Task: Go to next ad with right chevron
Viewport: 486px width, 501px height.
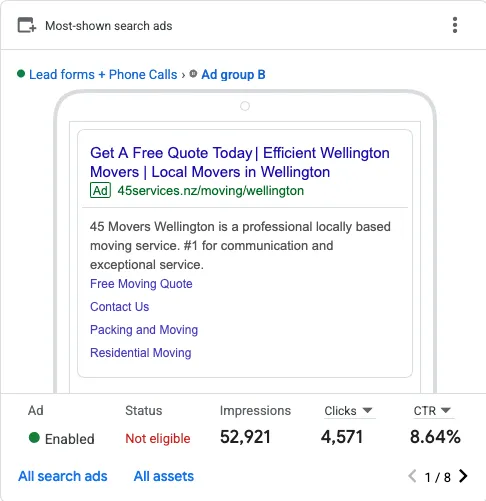Action: tap(463, 476)
